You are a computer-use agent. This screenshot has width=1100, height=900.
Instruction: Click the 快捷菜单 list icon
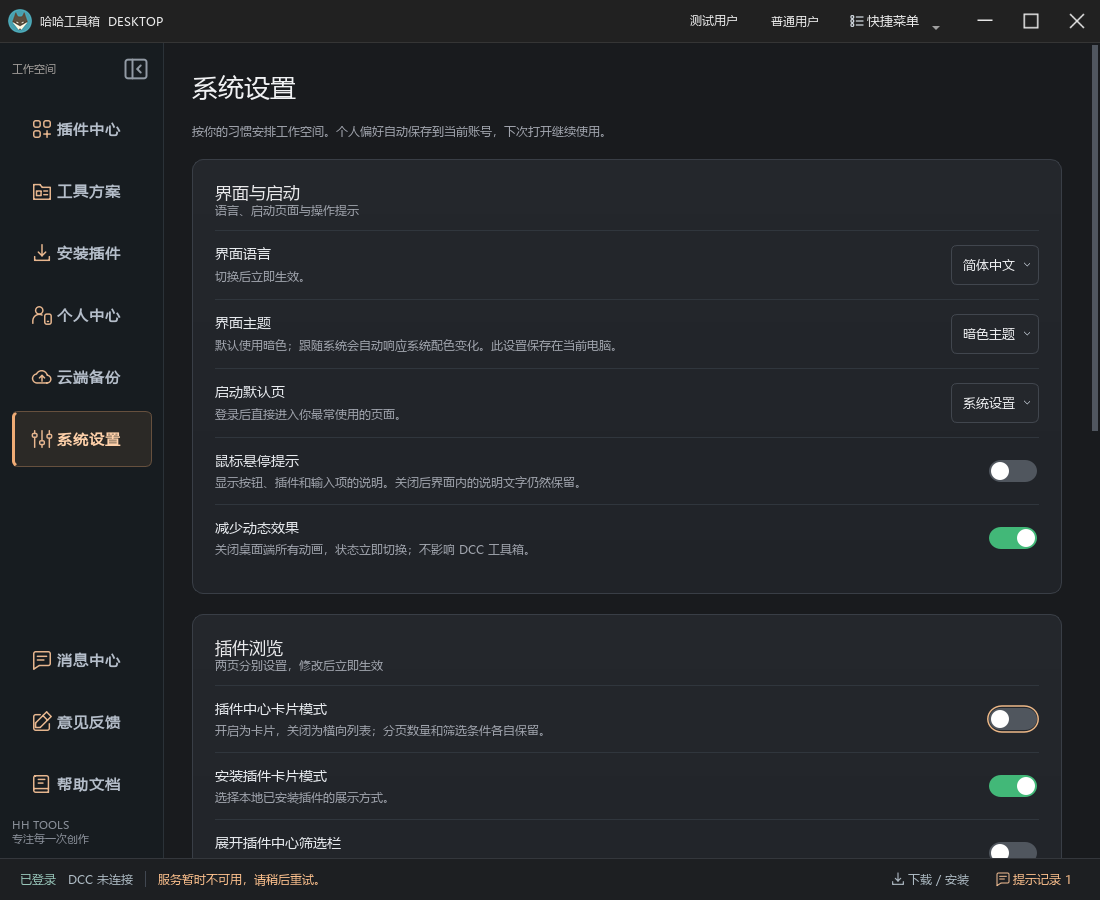pyautogui.click(x=857, y=21)
